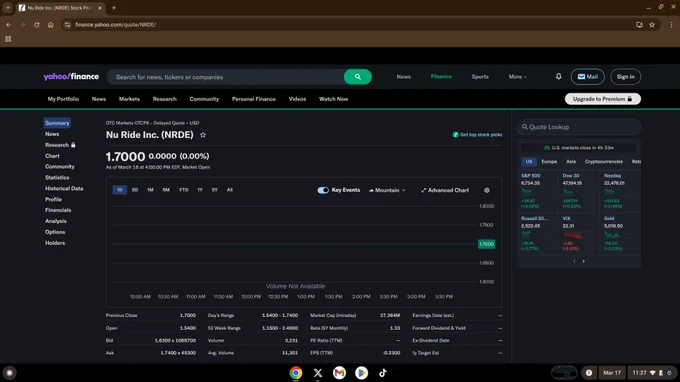Show previous market indices page arrow
The height and width of the screenshot is (382, 680).
point(574,261)
